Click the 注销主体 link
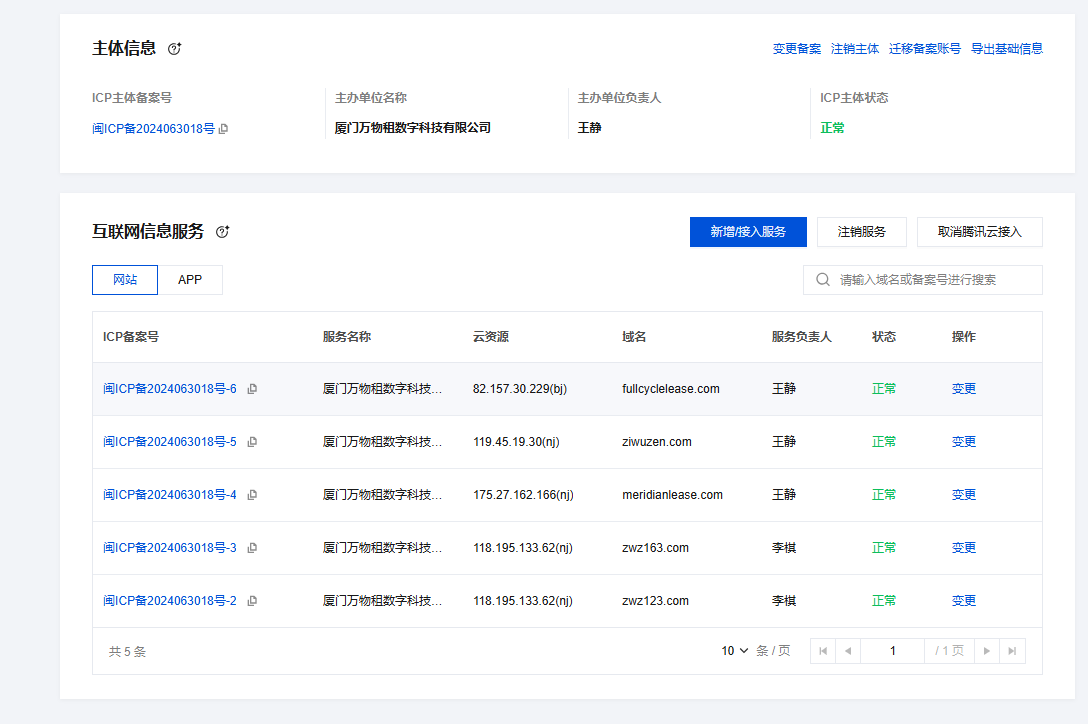Viewport: 1088px width, 724px height. (x=855, y=49)
